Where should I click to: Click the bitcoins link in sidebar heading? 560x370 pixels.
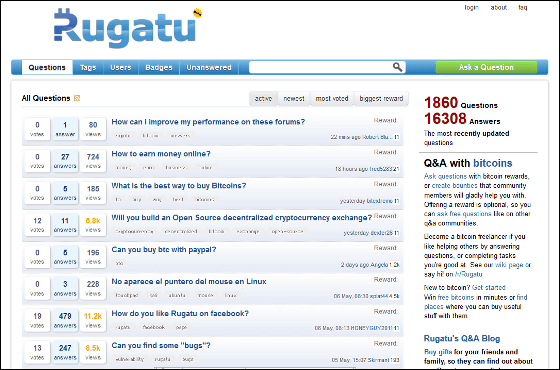click(x=492, y=163)
